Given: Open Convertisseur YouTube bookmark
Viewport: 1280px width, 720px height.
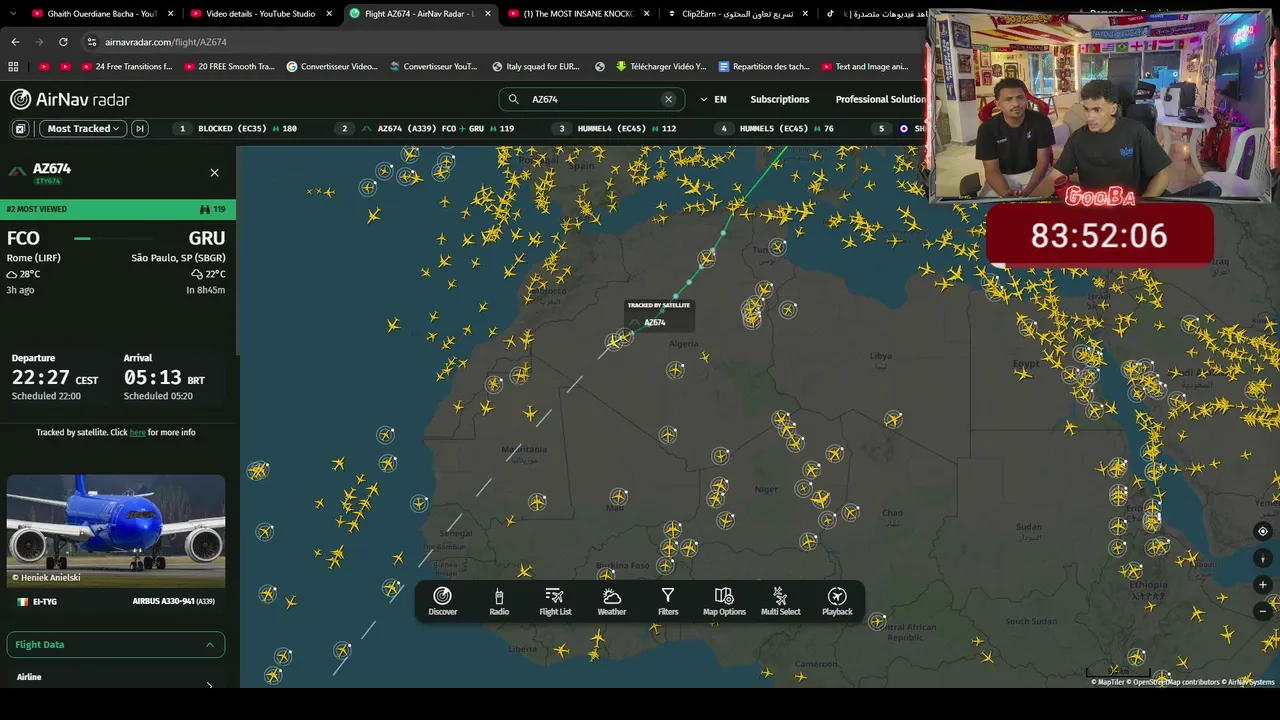Looking at the screenshot, I should click(x=434, y=67).
